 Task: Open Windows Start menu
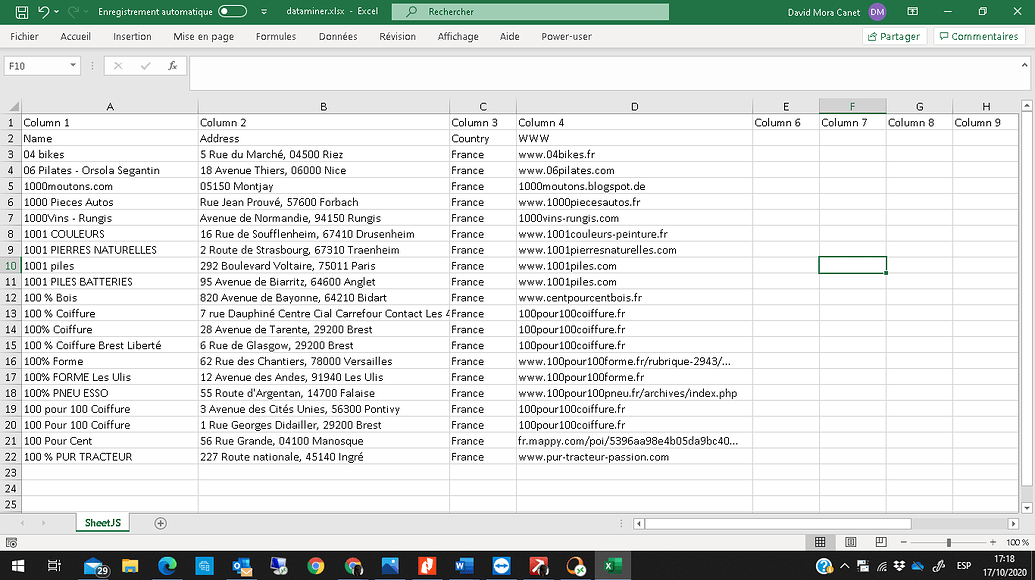click(18, 566)
